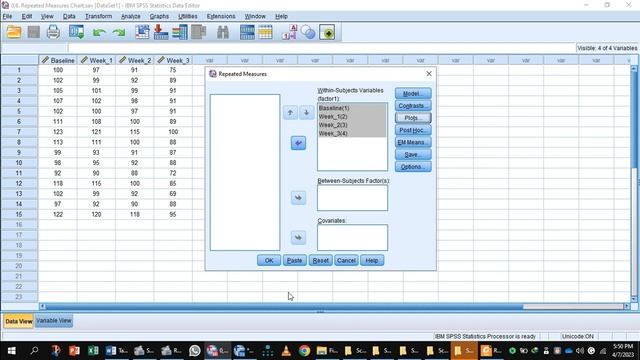Click the Find binoculars icon
The height and width of the screenshot is (360, 640).
223,32
